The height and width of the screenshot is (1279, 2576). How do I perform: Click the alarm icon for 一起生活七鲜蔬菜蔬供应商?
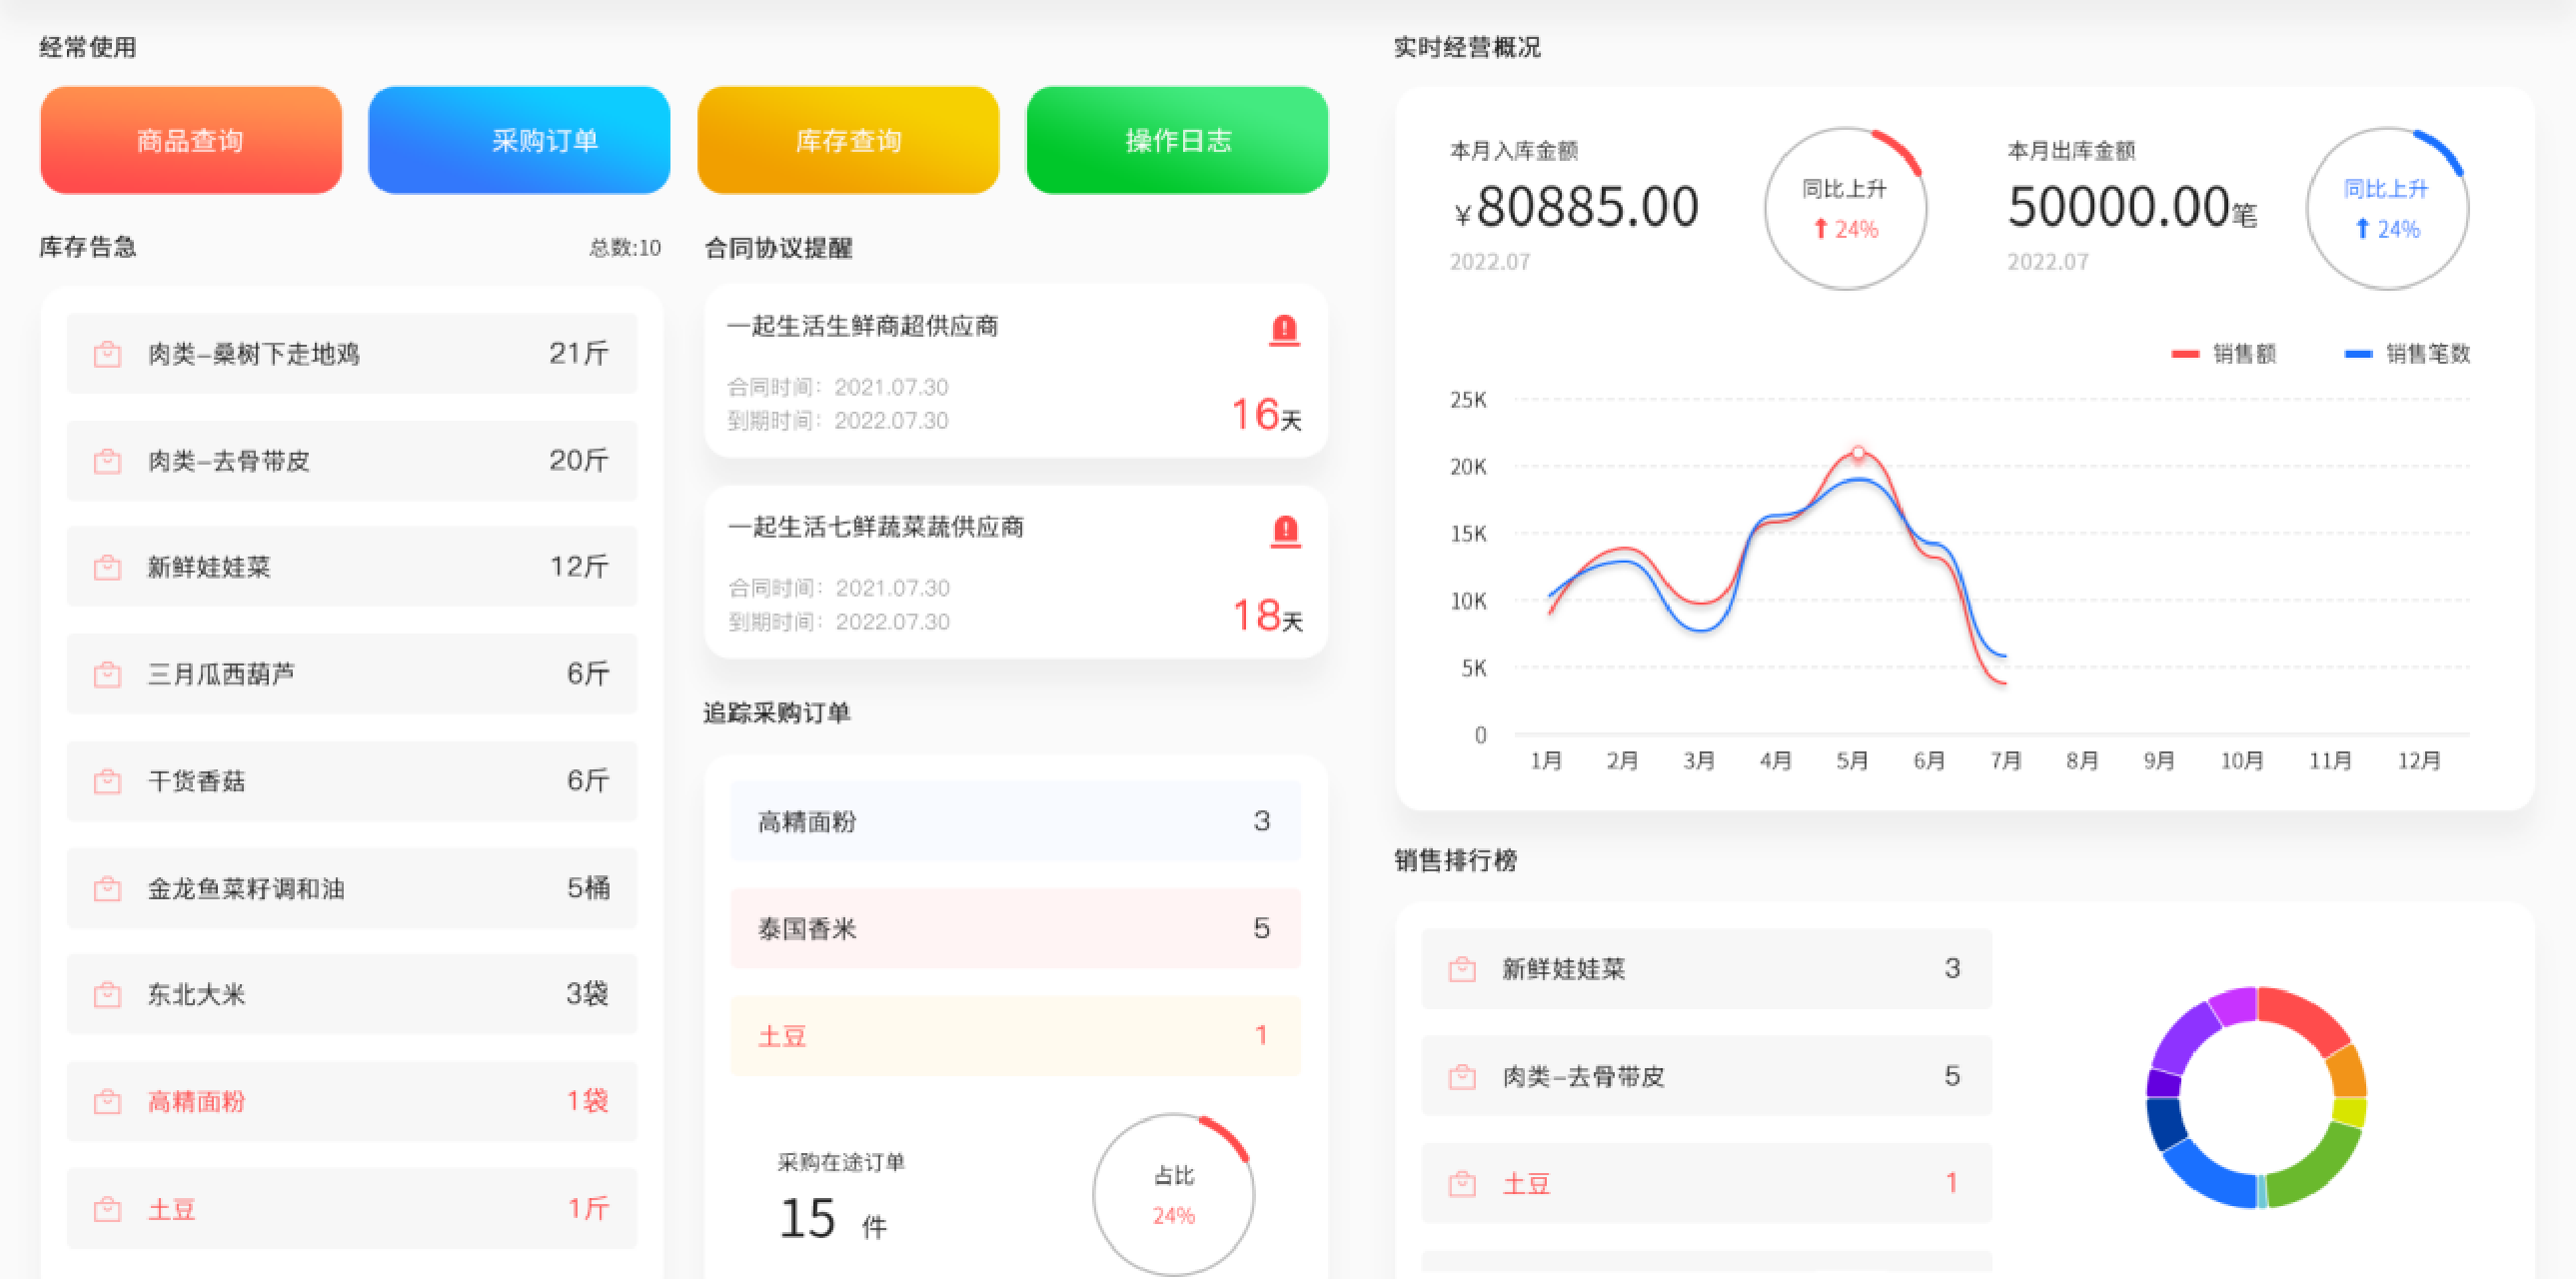click(x=1285, y=530)
